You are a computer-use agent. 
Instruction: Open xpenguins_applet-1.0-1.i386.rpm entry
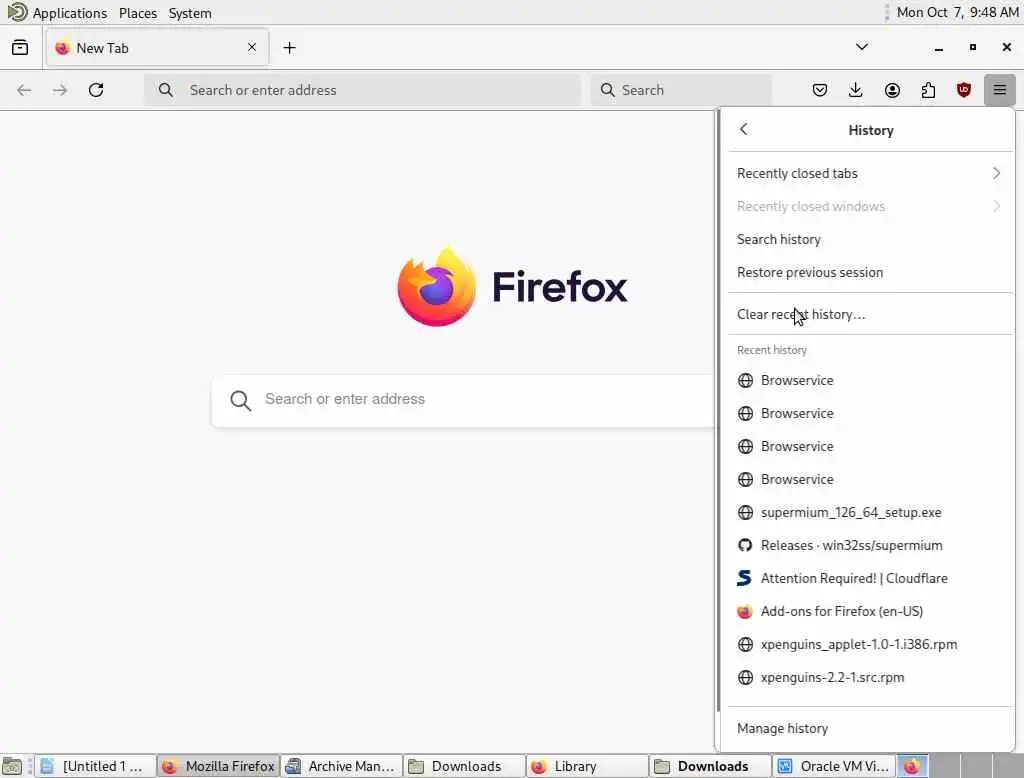coord(869,644)
